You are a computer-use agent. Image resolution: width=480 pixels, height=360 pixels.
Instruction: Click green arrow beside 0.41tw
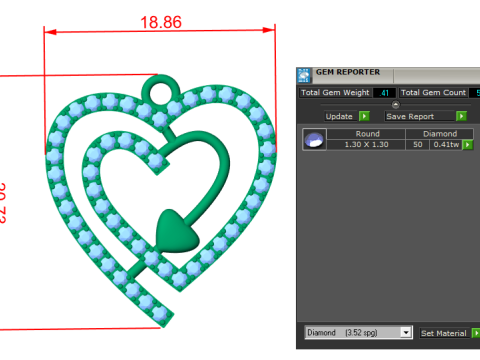468,145
